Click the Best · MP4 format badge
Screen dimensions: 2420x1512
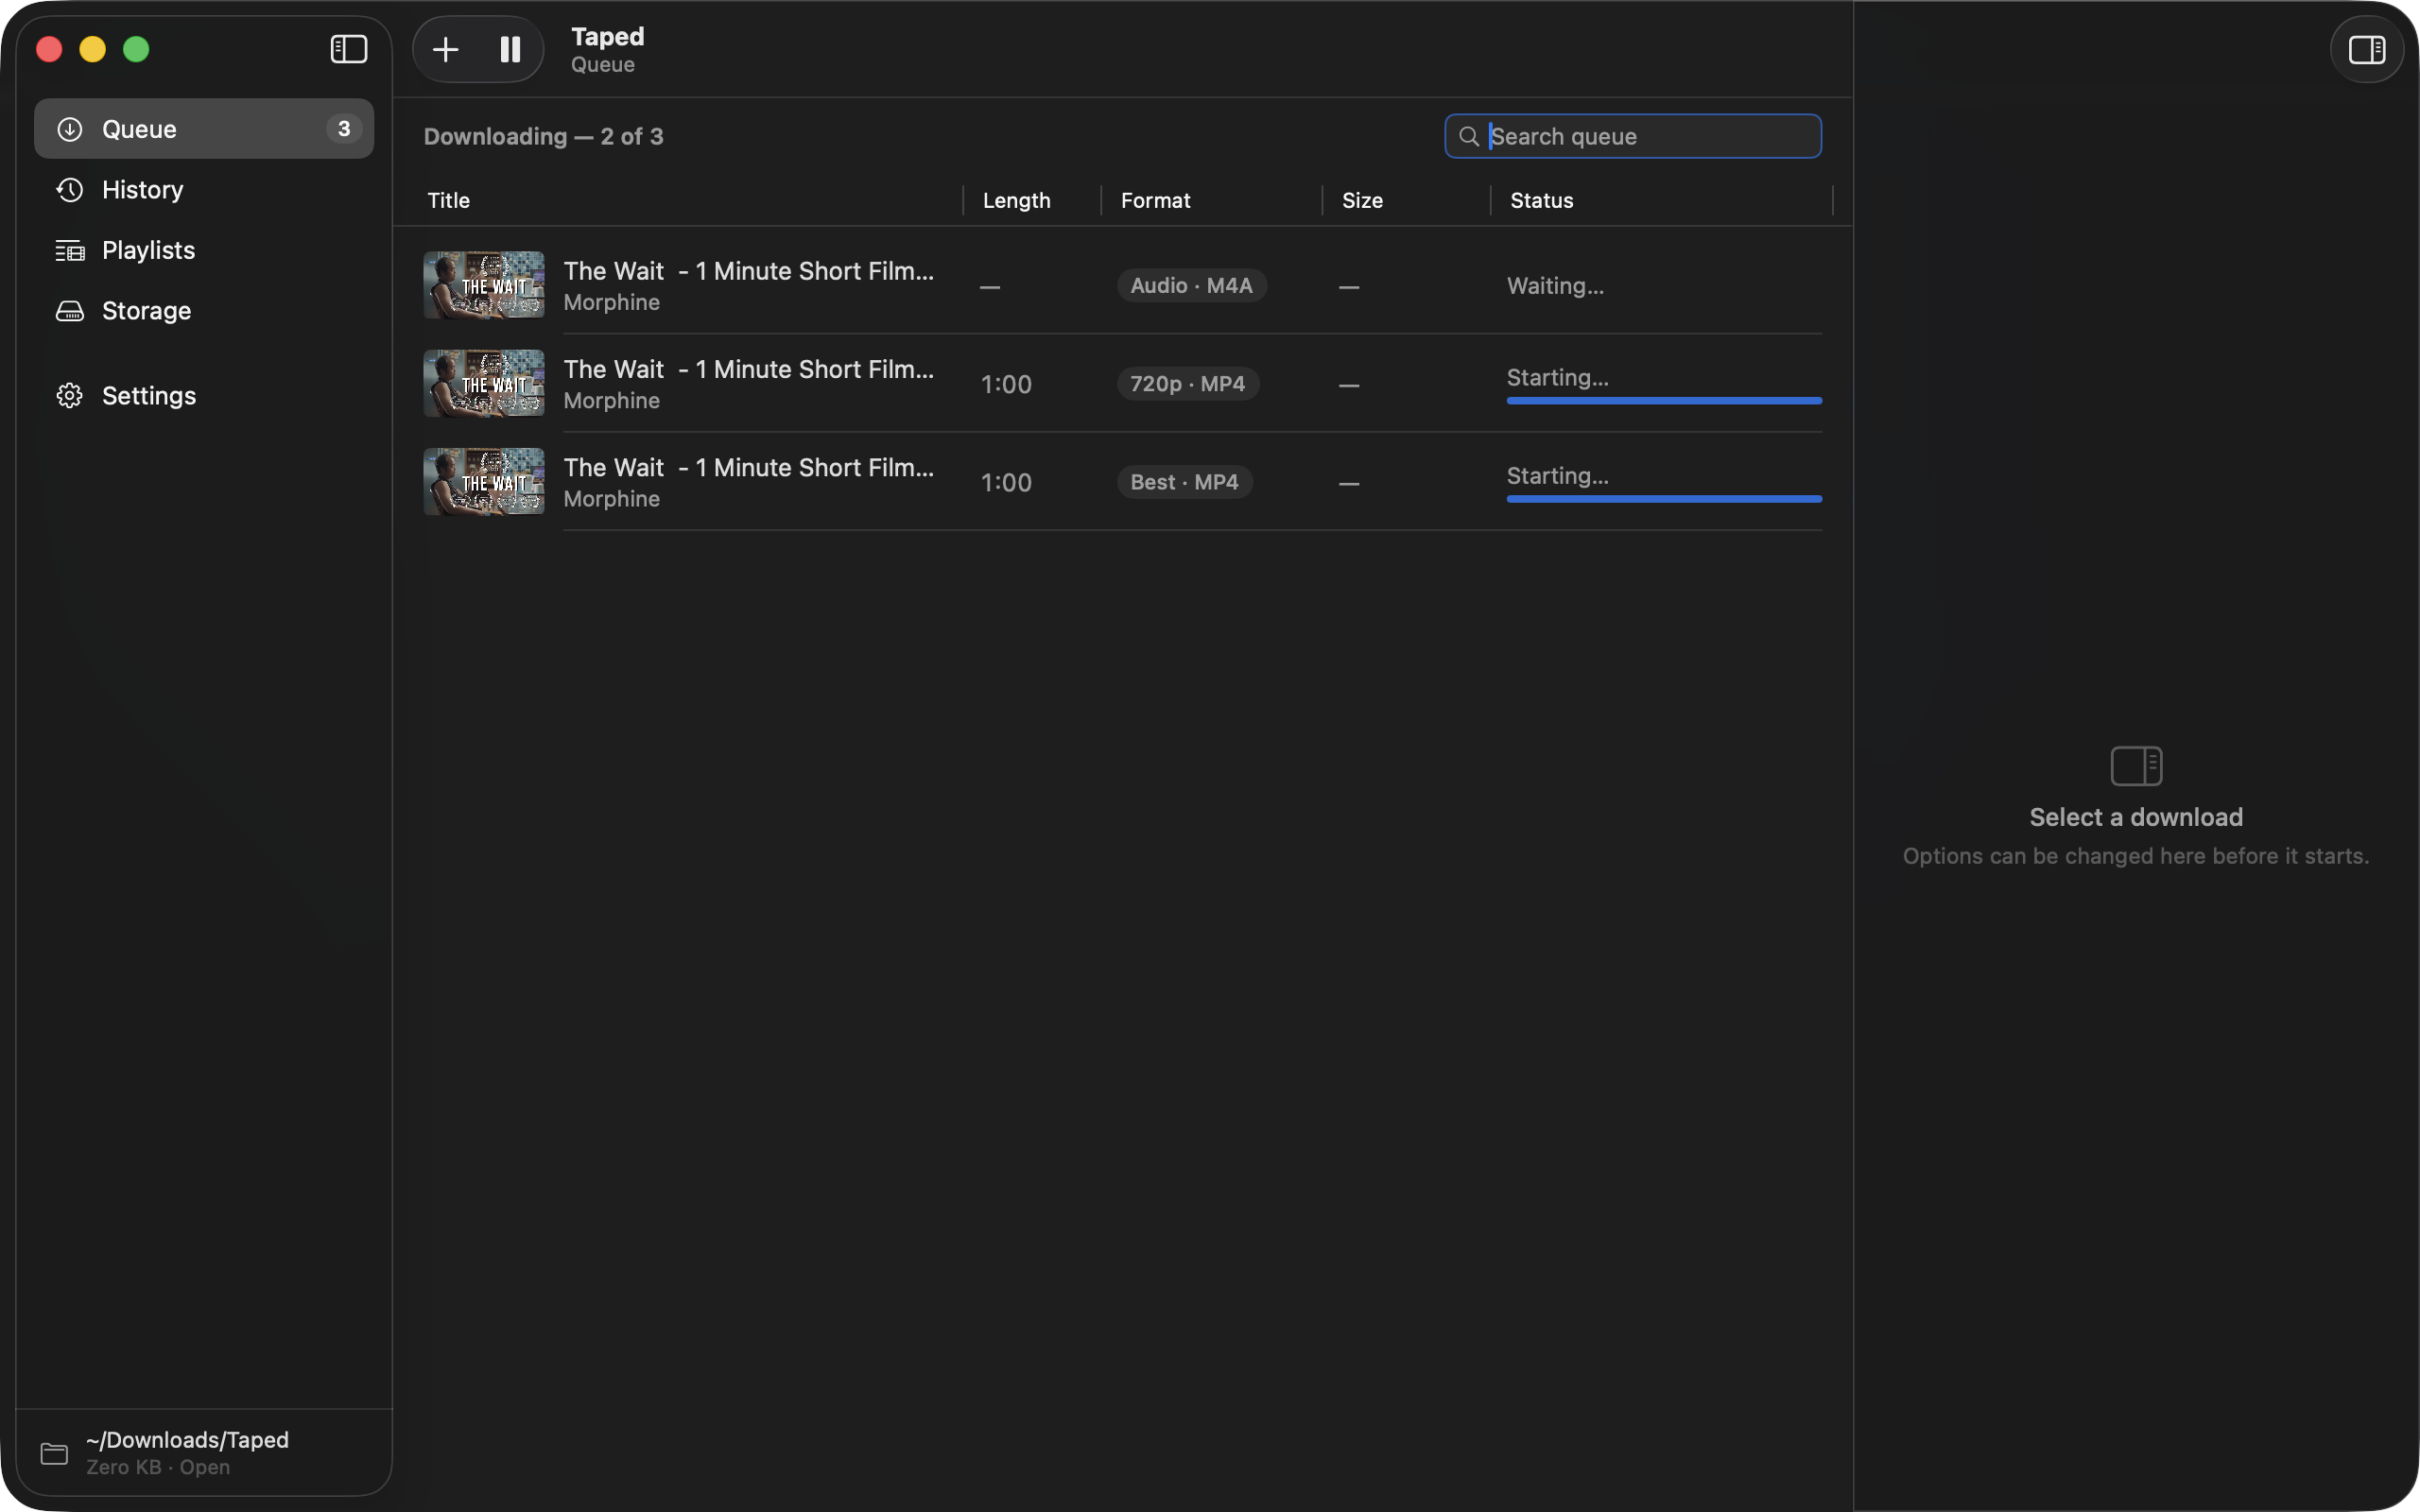[x=1184, y=482]
